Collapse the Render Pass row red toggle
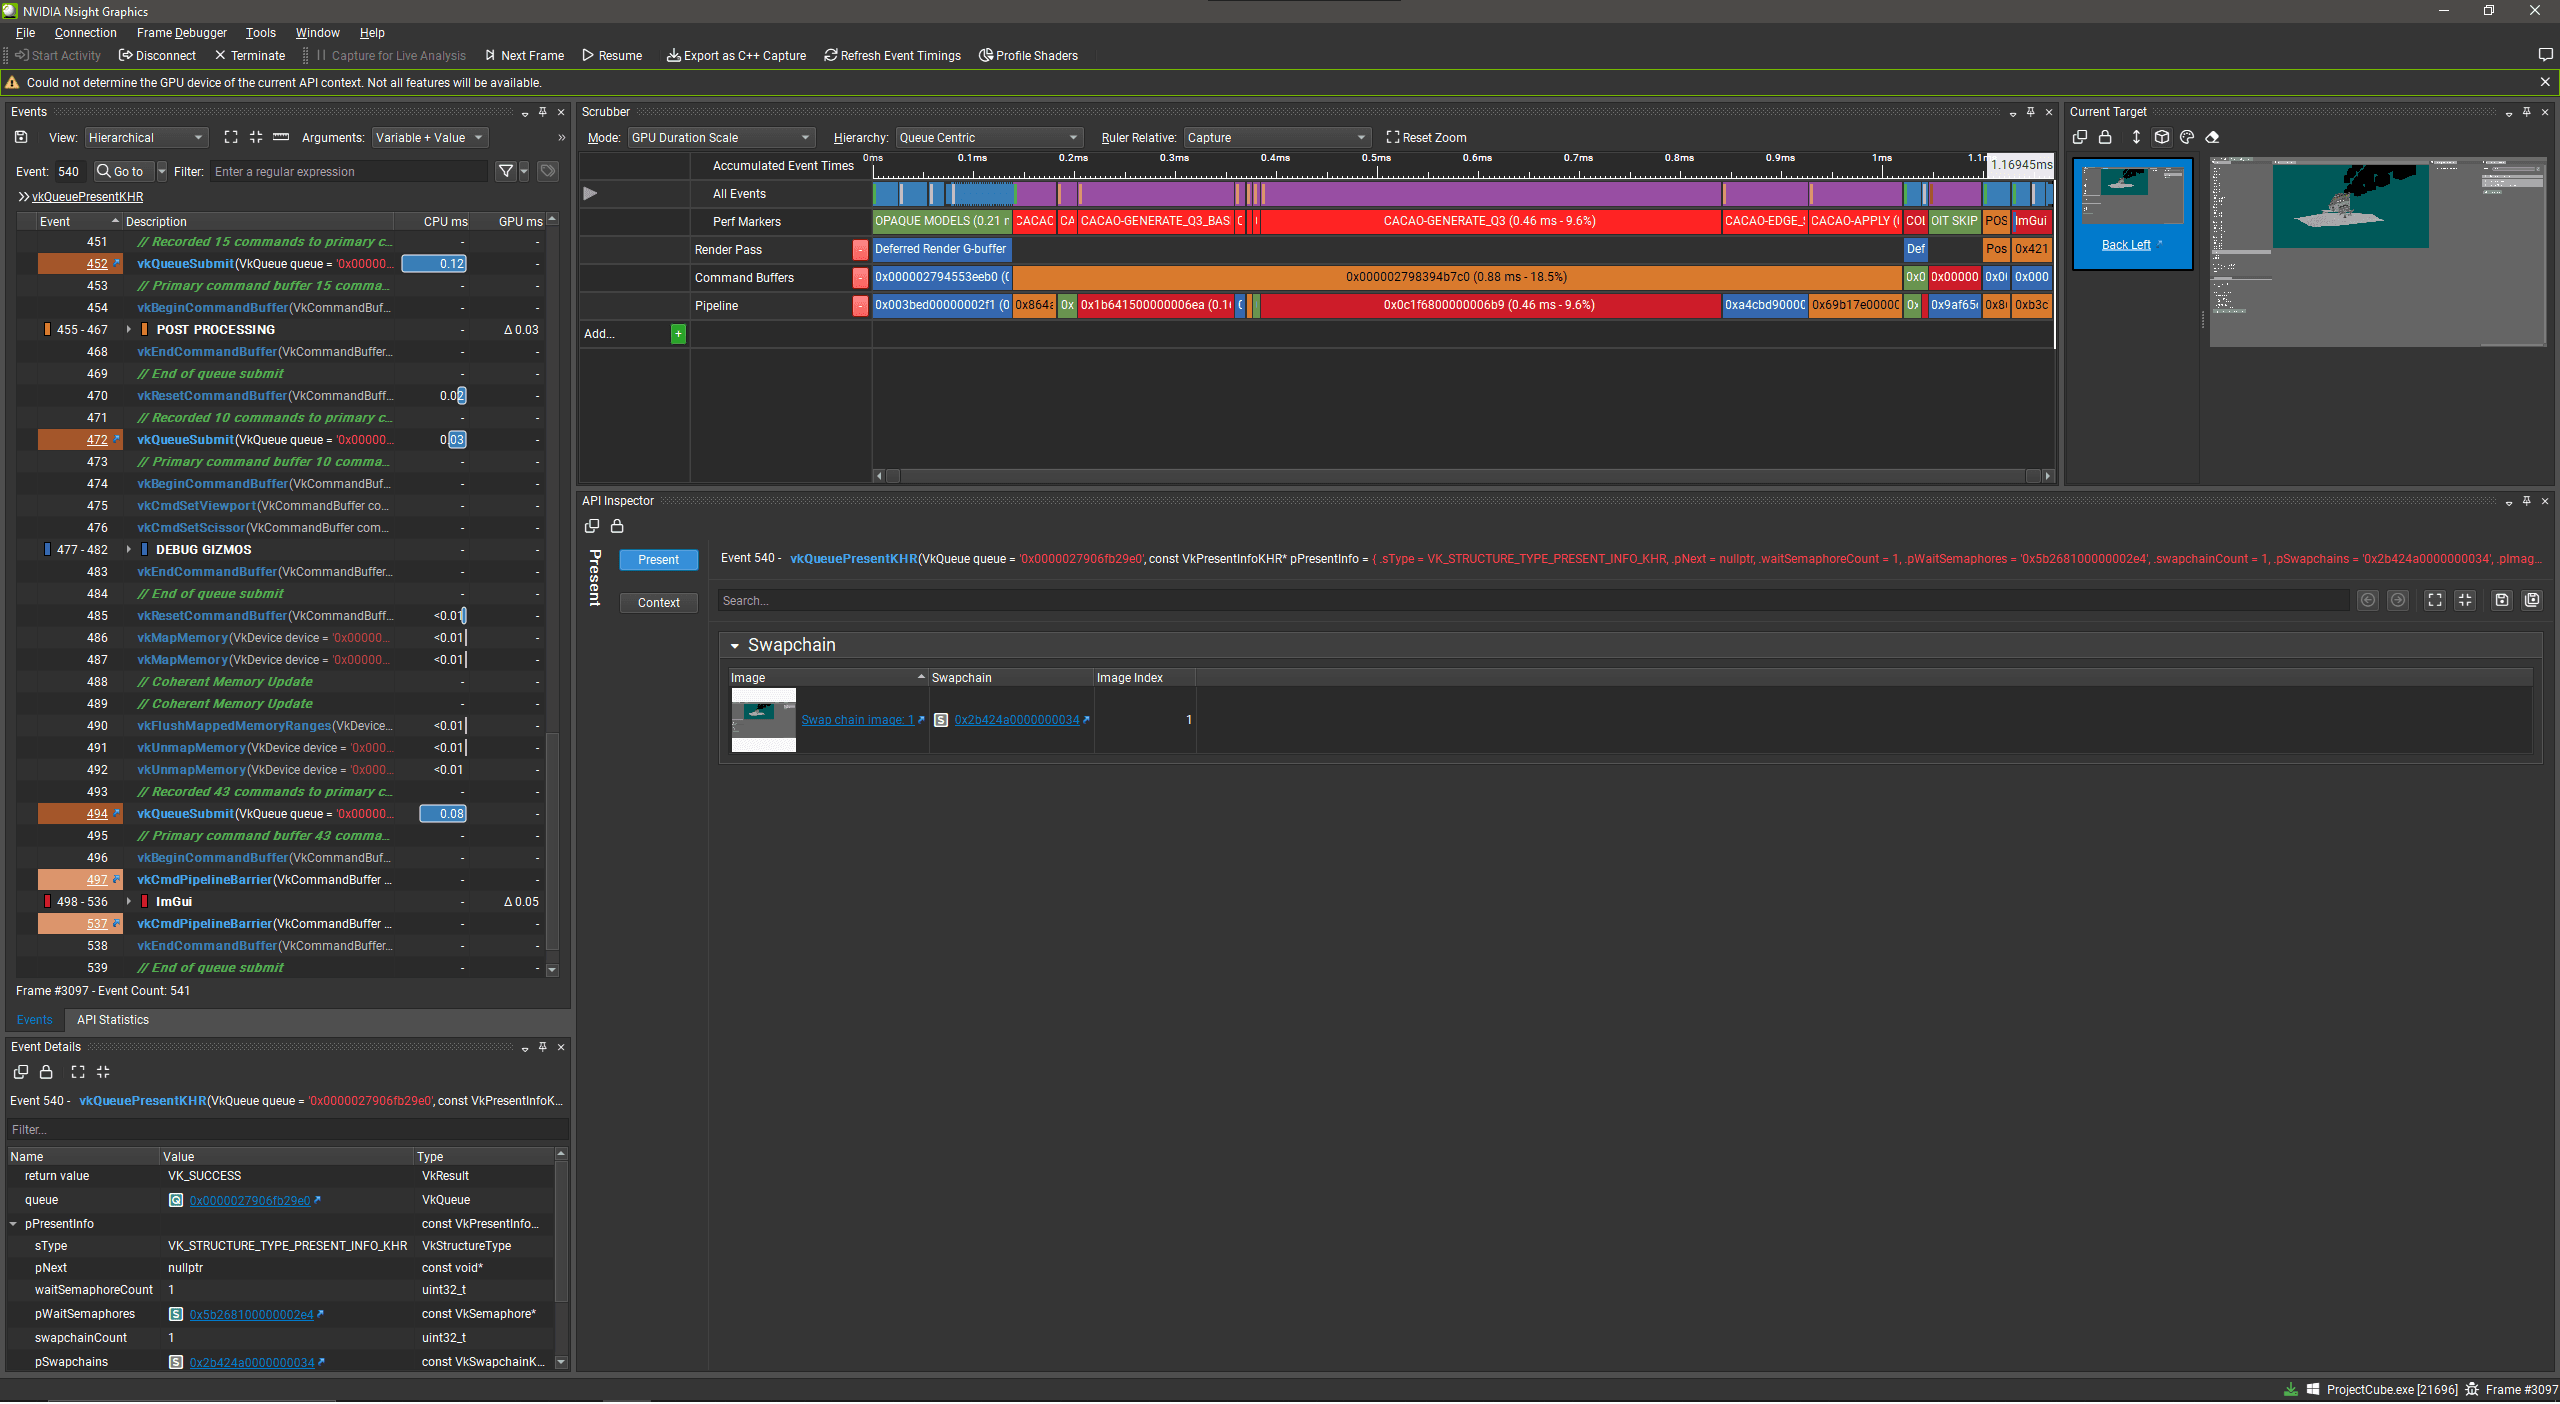This screenshot has width=2560, height=1404. [860, 250]
